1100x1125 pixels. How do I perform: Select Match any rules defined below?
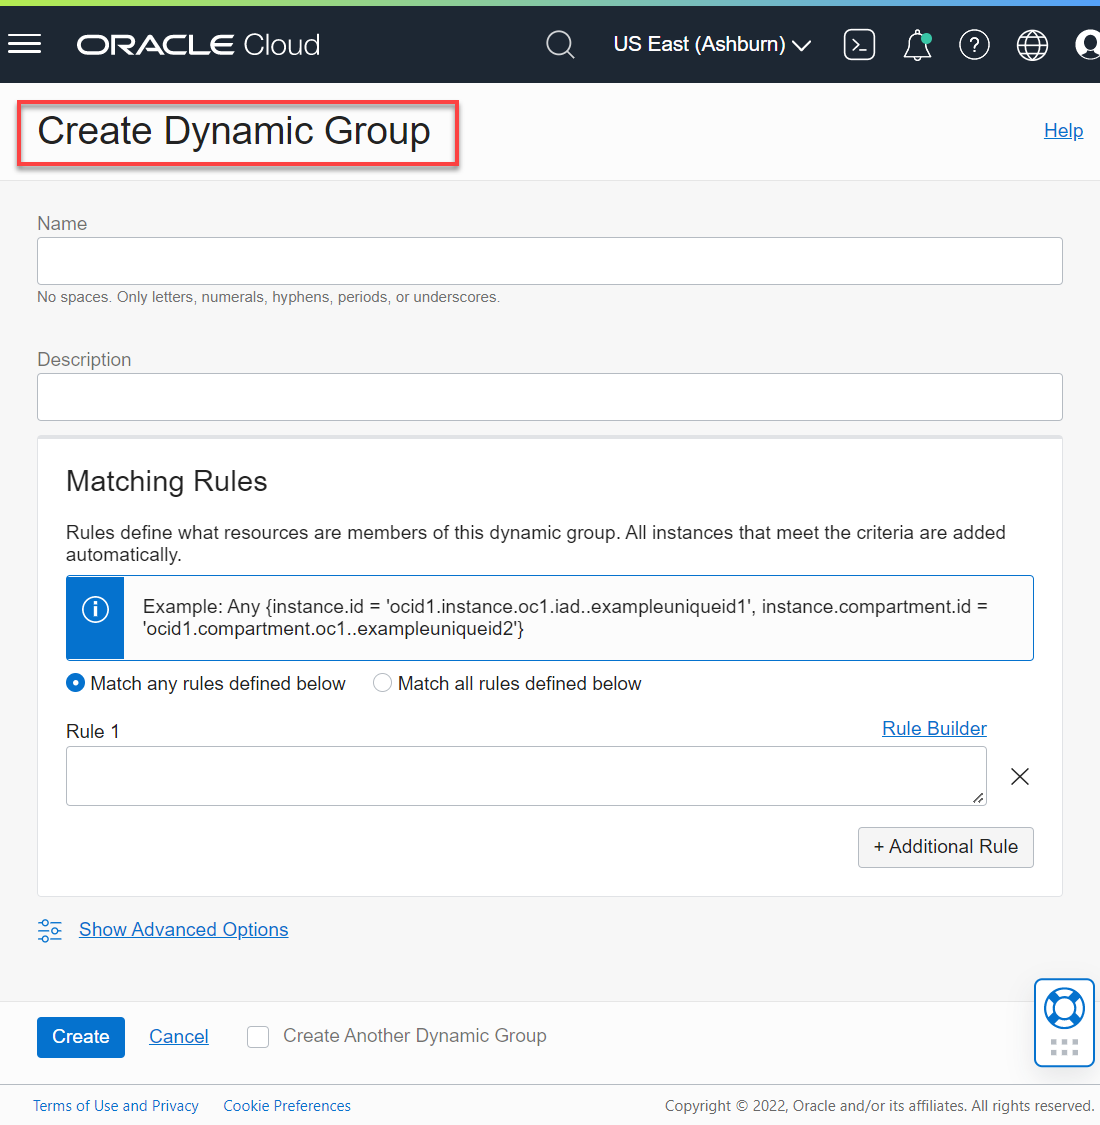76,683
